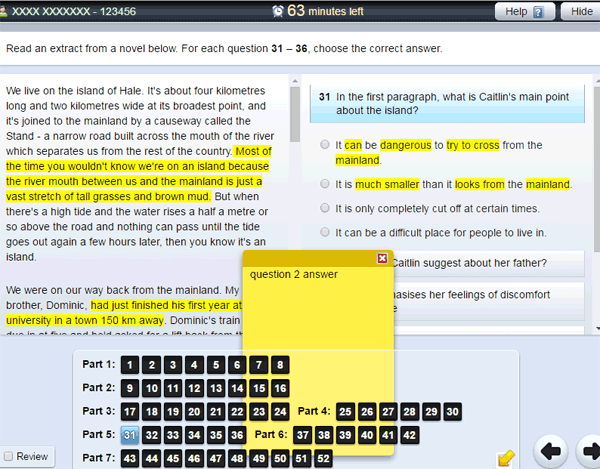The width and height of the screenshot is (600, 469).
Task: Go to question 32
Action: click(x=152, y=435)
